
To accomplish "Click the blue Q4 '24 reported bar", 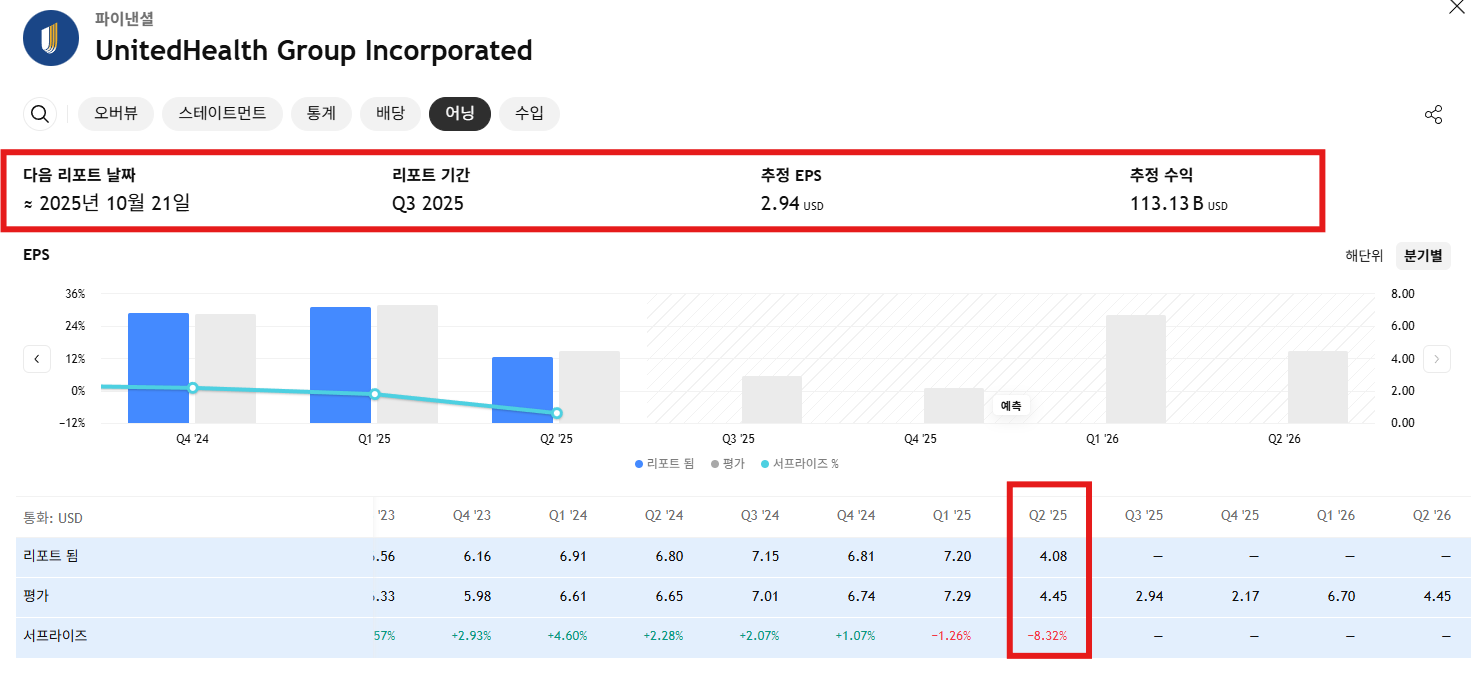I will (x=158, y=367).
